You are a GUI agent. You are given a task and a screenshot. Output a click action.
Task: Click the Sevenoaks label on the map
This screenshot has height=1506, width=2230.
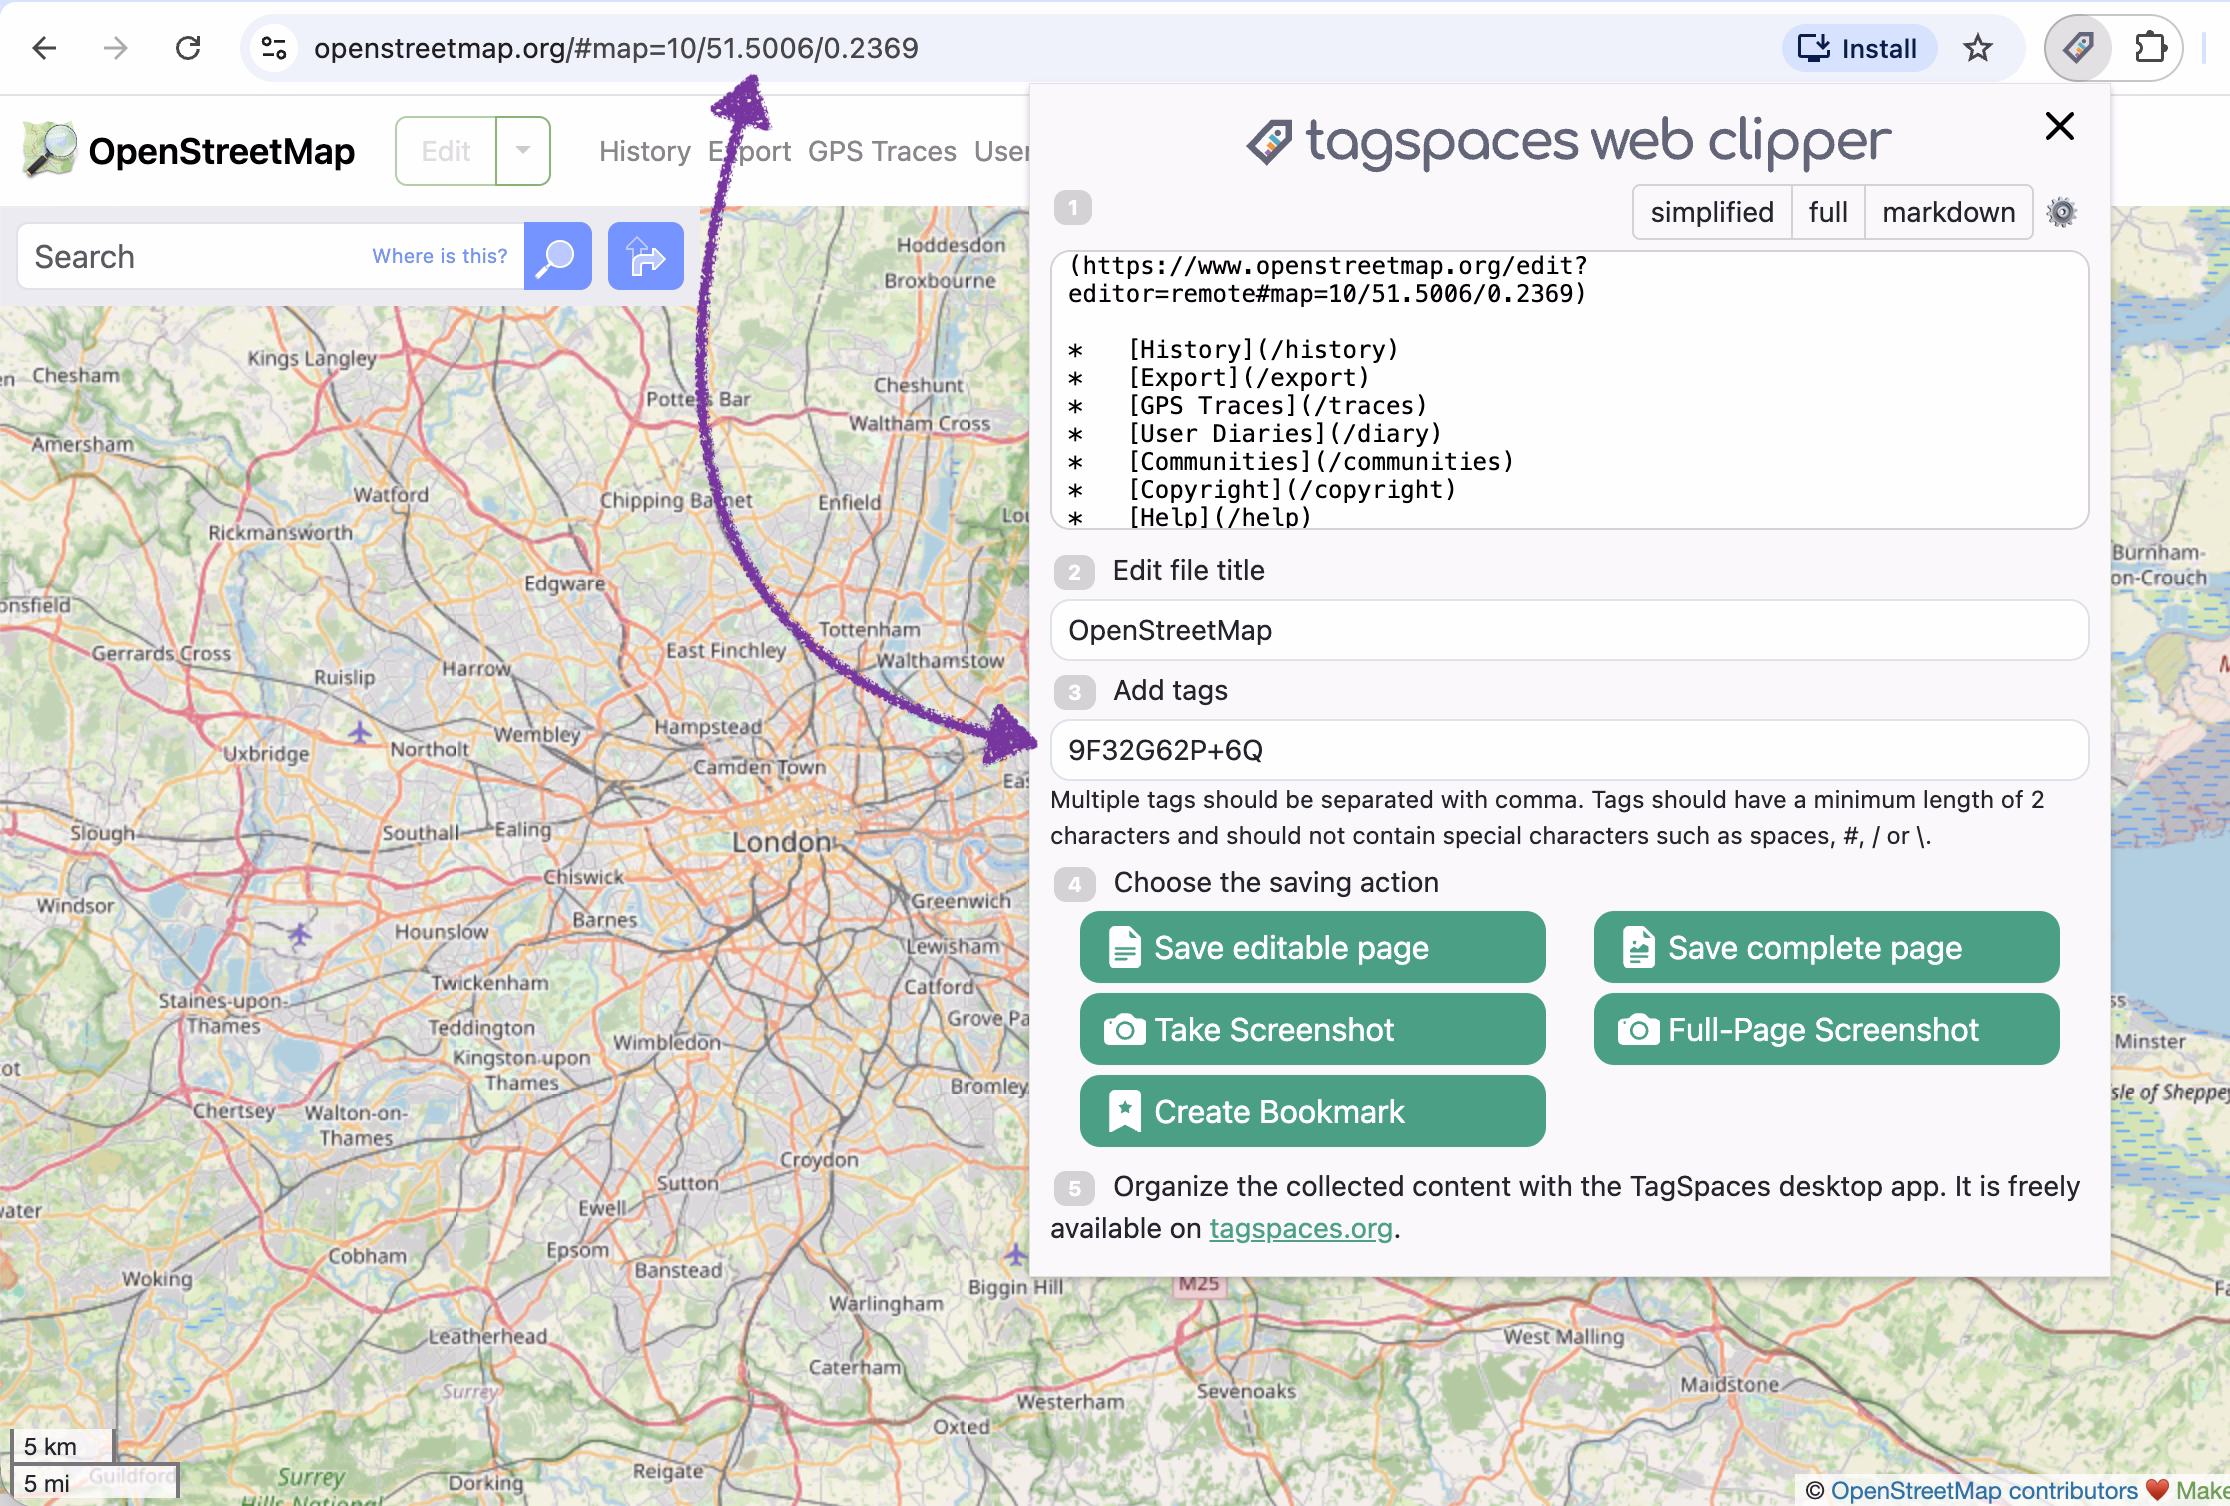pyautogui.click(x=1246, y=1391)
